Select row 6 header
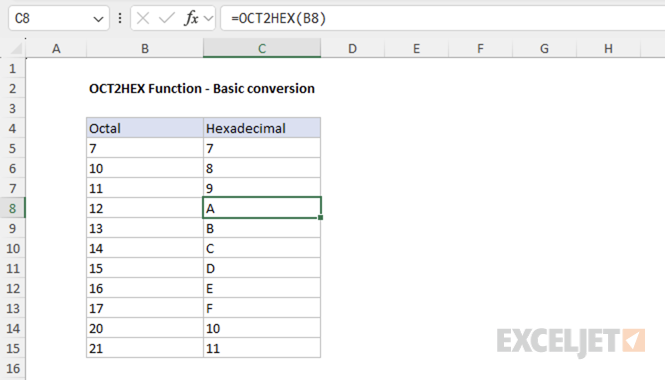The width and height of the screenshot is (665, 380). (12, 168)
